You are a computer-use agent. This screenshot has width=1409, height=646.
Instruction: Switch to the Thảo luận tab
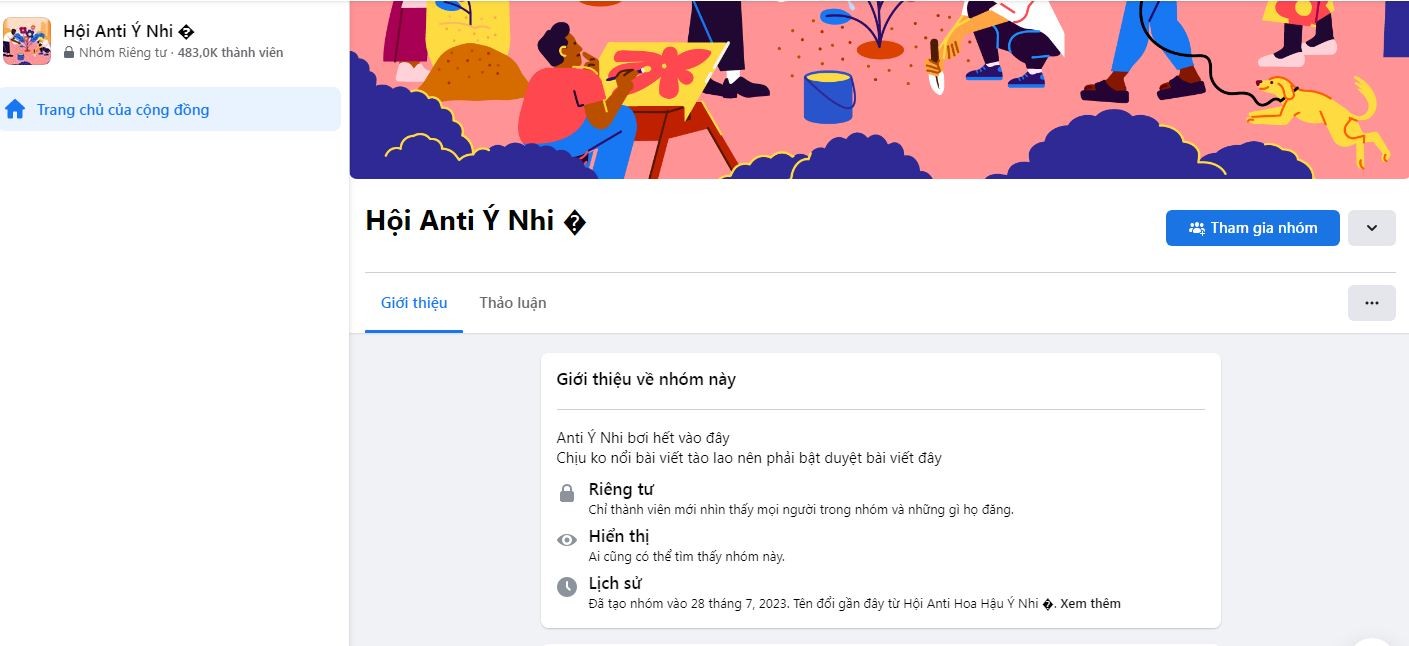tap(512, 303)
